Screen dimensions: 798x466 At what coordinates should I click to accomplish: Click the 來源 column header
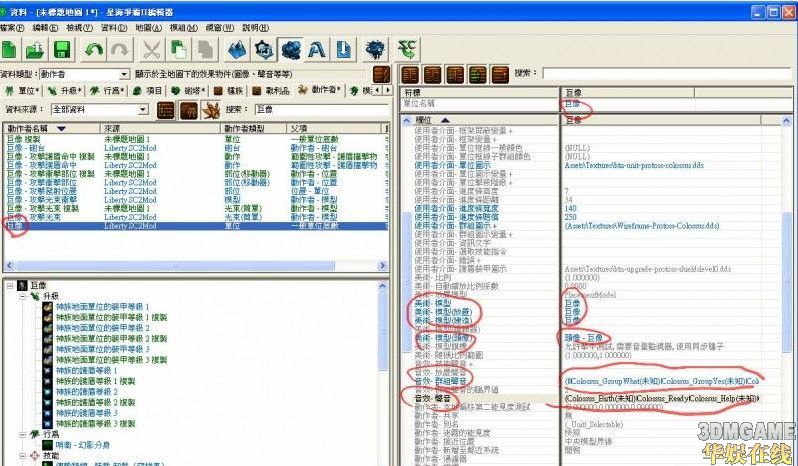(x=160, y=128)
